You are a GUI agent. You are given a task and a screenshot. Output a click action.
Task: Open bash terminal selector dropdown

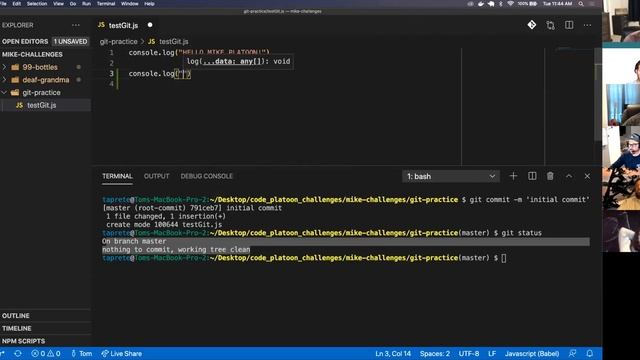tap(451, 176)
